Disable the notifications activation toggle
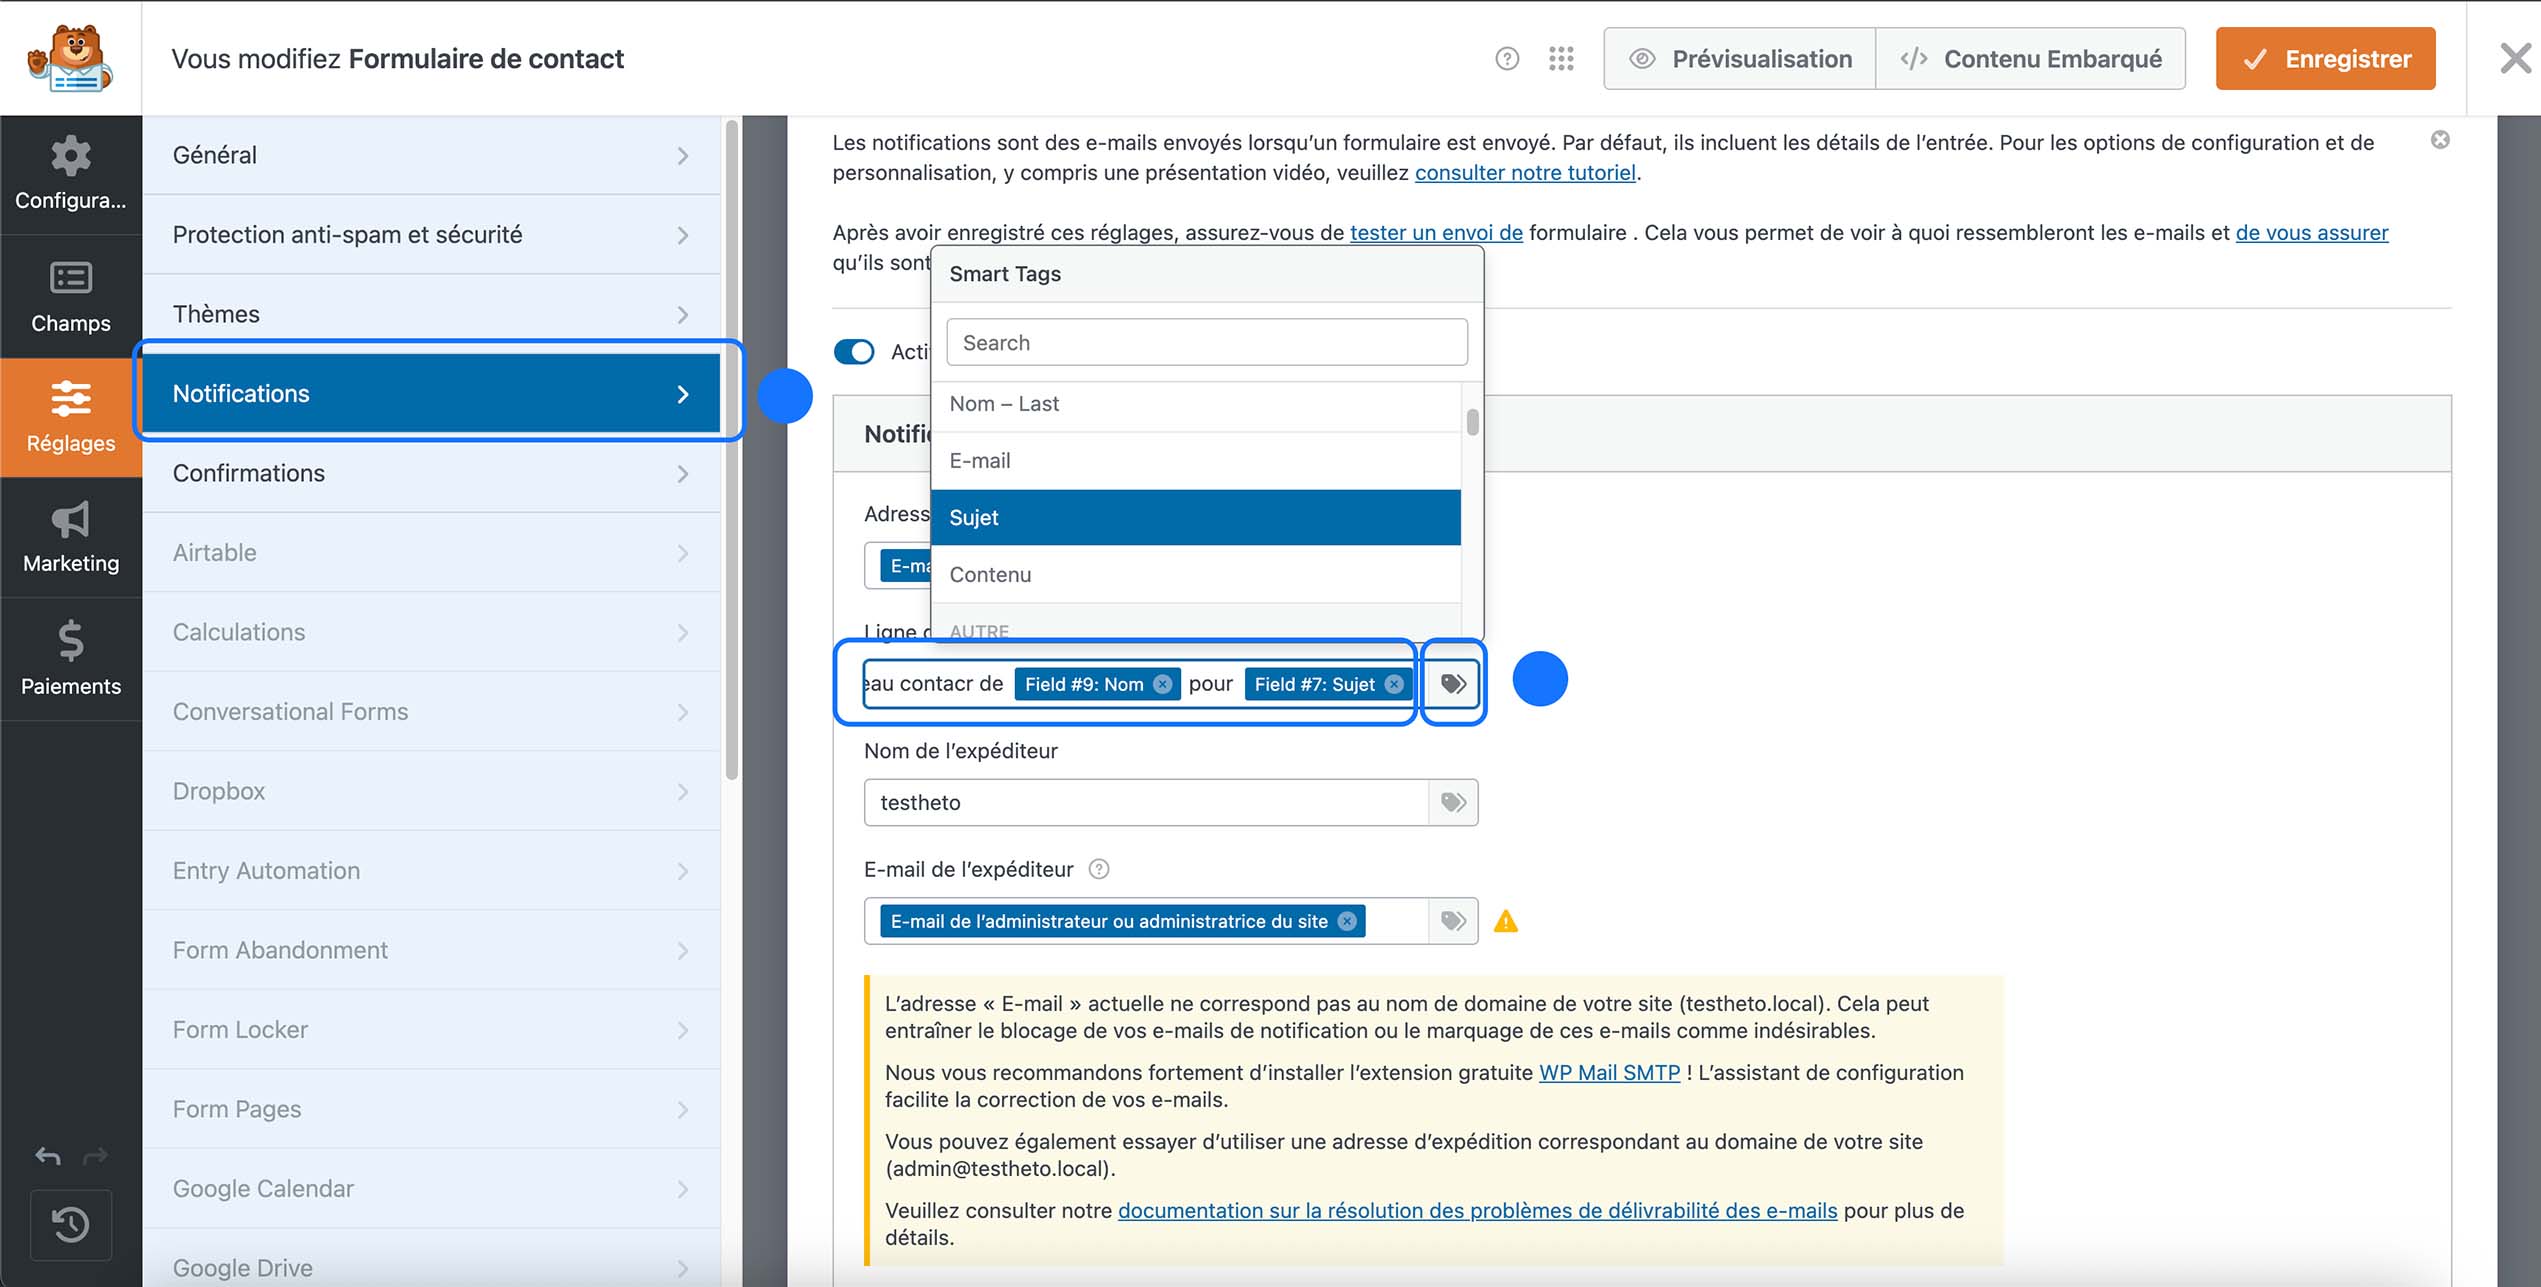 coord(854,351)
